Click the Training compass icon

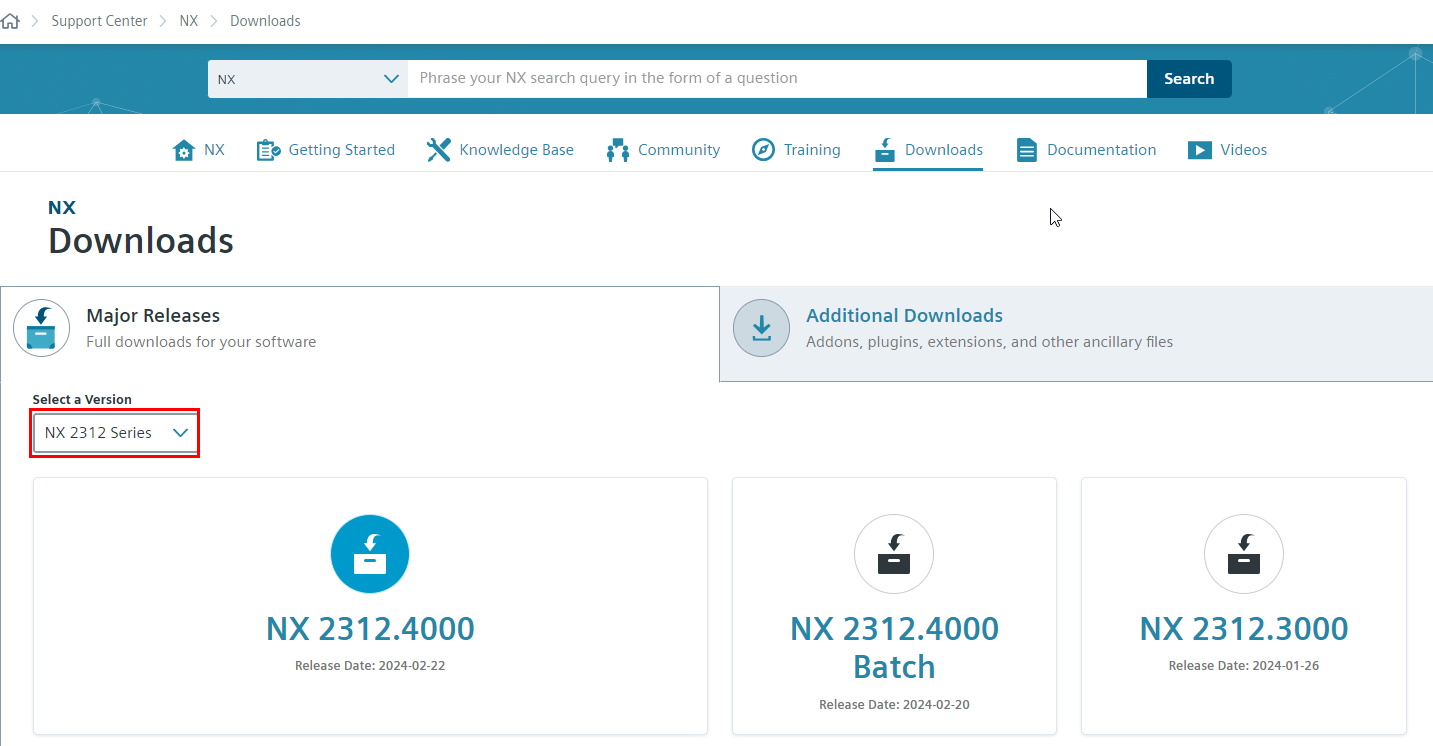(763, 150)
